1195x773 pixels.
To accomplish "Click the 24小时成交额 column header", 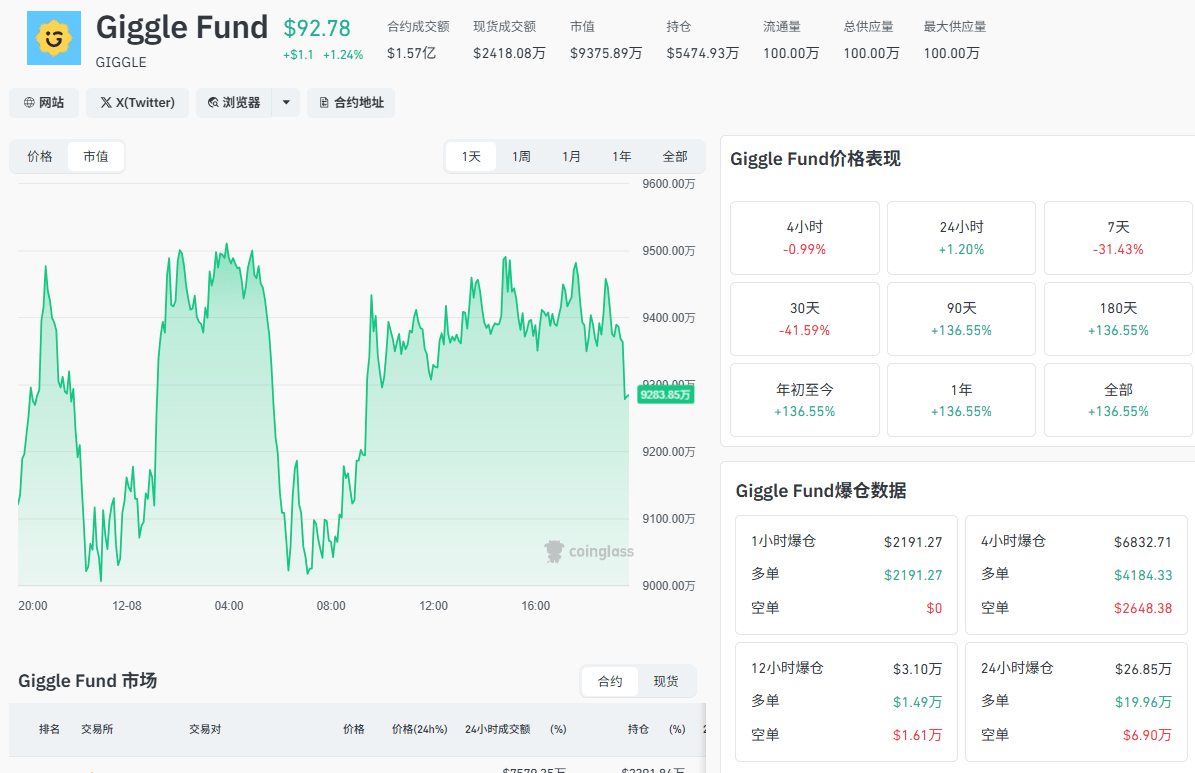I will click(x=498, y=730).
